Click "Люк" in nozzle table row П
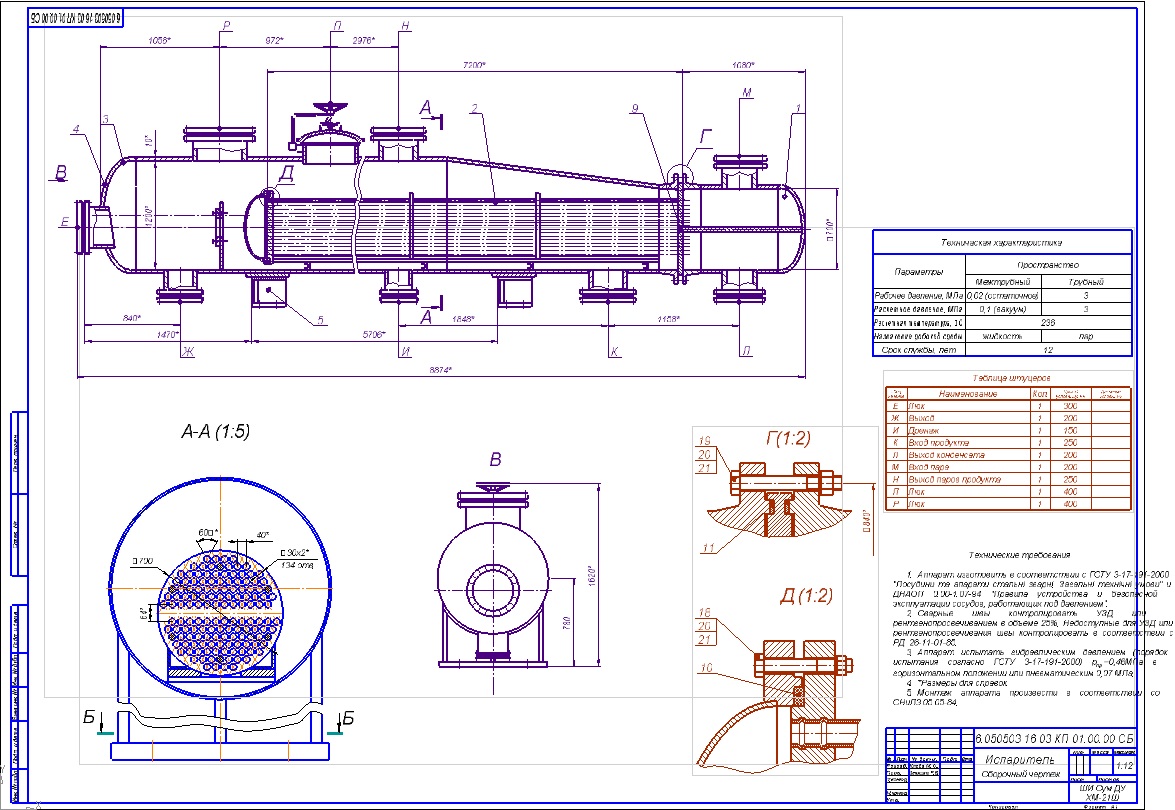Screen dimensions: 1175x810 click(916, 492)
